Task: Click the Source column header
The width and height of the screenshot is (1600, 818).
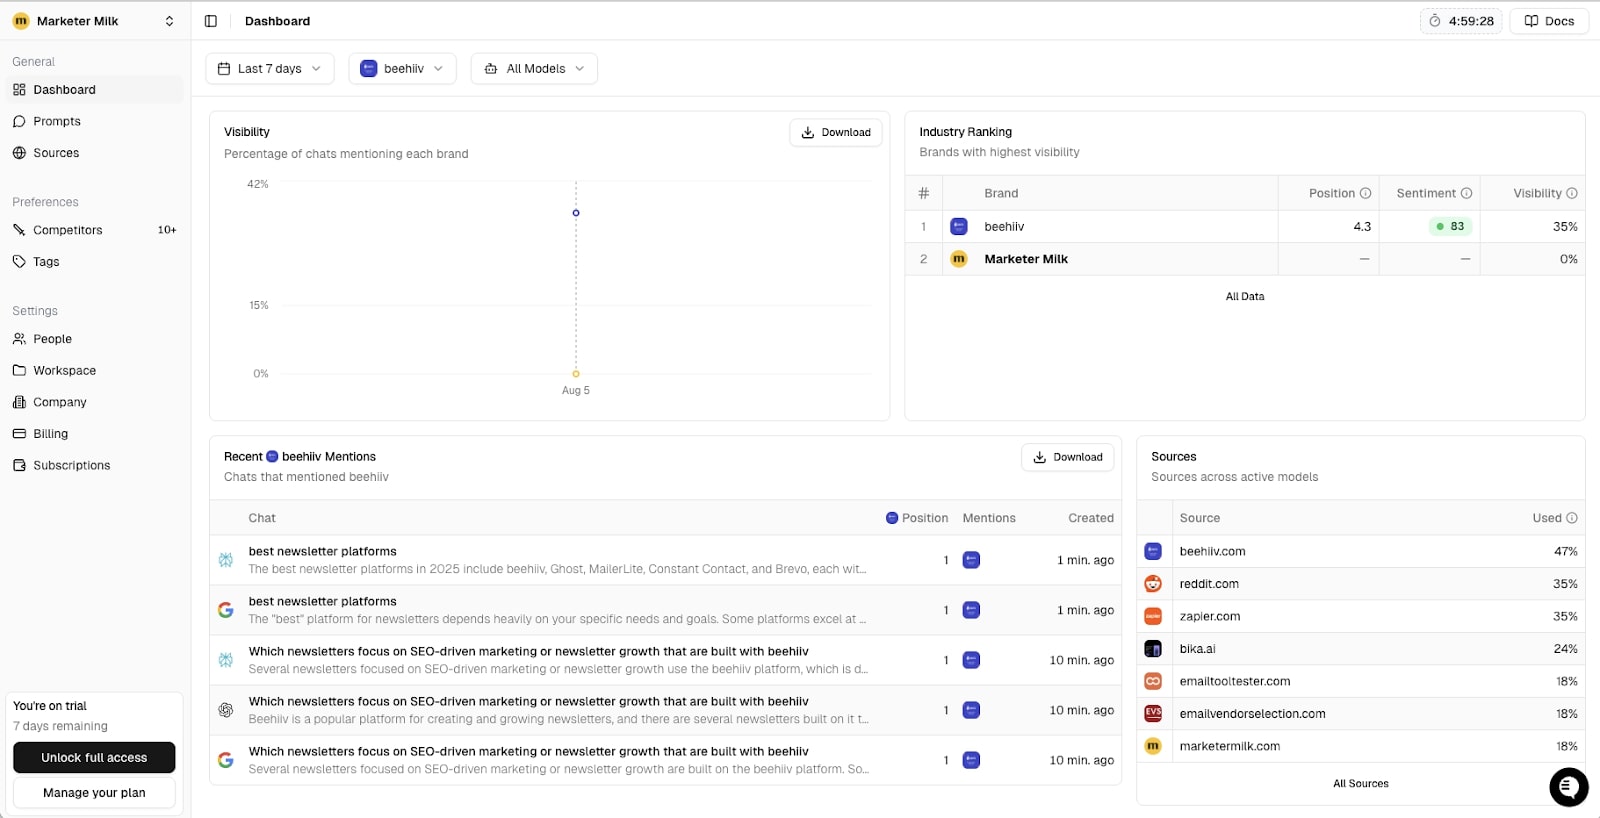Action: (x=1200, y=518)
